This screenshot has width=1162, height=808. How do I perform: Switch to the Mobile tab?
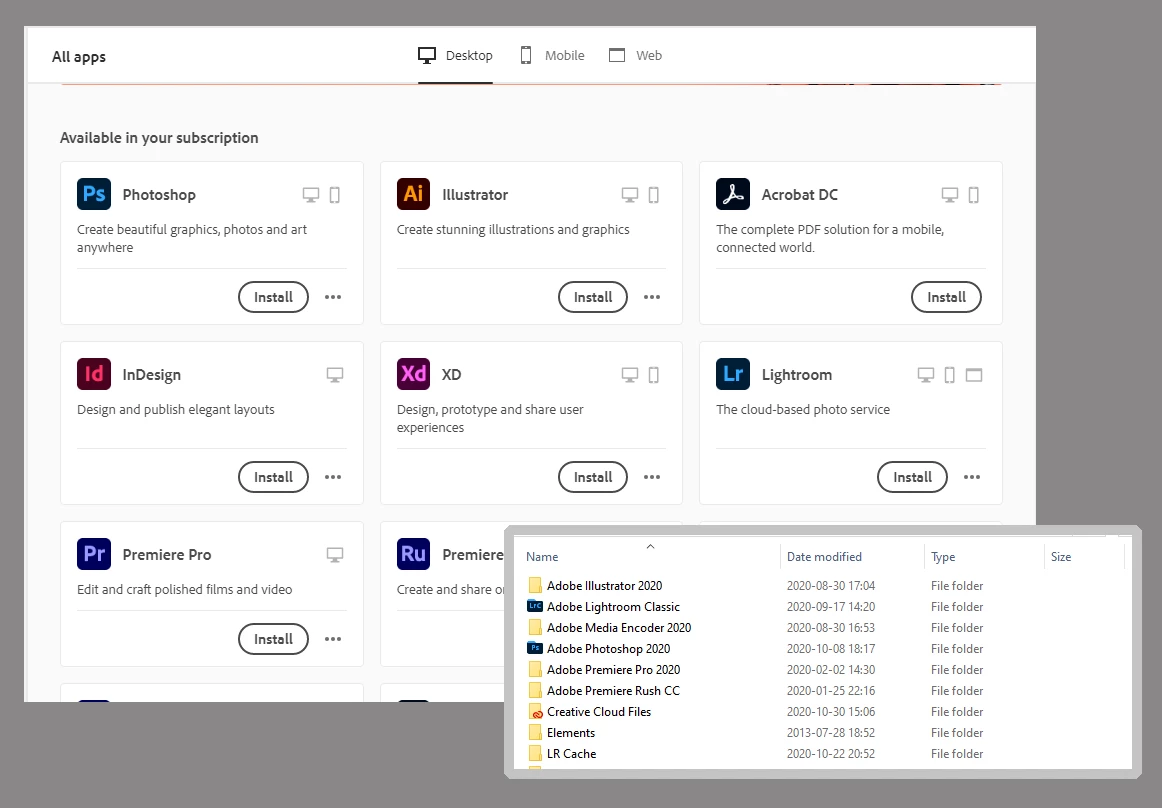(x=552, y=56)
